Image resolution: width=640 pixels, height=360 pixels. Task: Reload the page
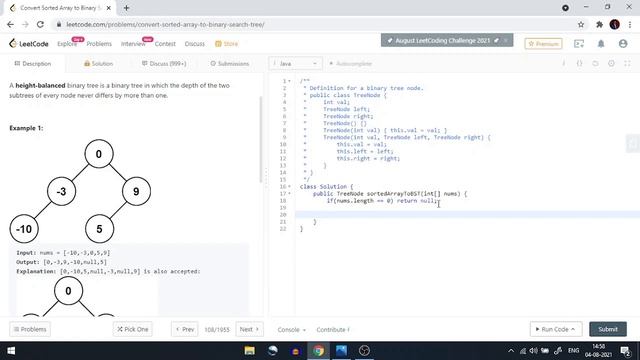pos(40,24)
